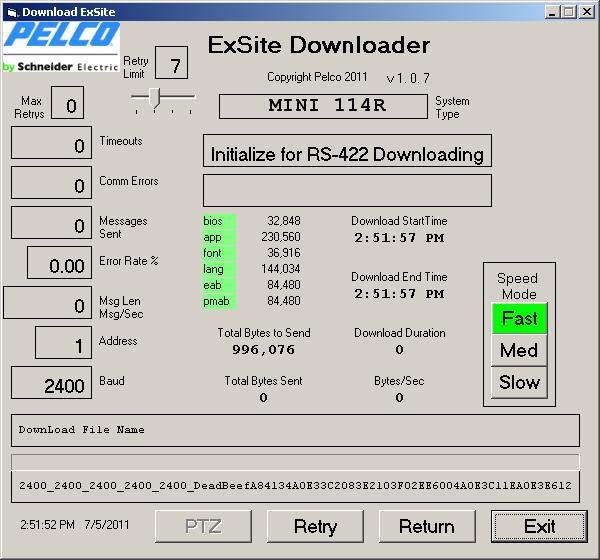This screenshot has height=560, width=600.
Task: Click the download progress bar
Action: (295, 462)
